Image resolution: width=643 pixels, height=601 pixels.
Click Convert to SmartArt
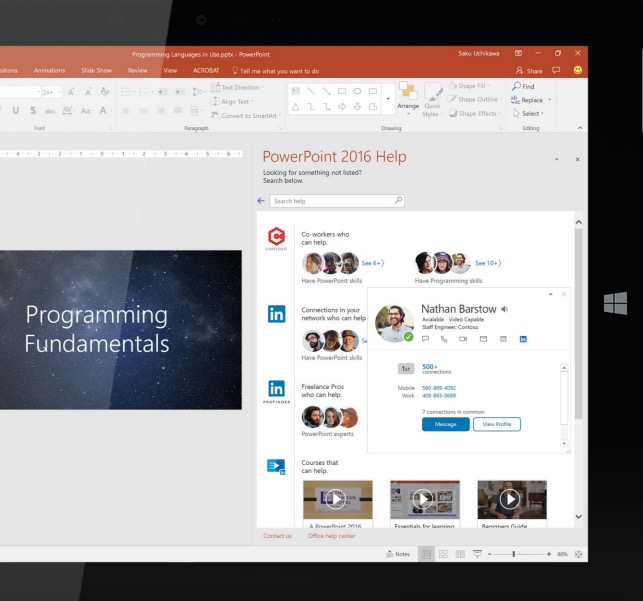coord(244,116)
